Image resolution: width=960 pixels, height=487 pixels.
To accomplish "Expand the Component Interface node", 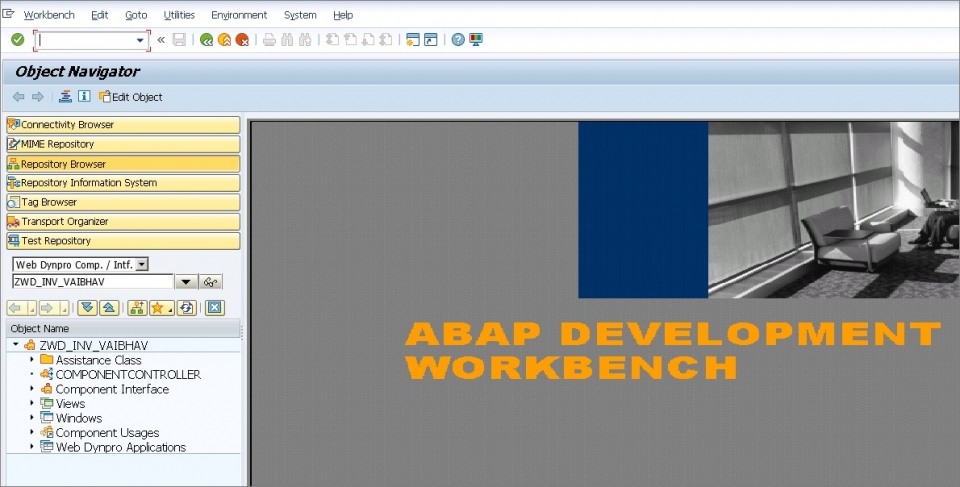I will pos(32,388).
